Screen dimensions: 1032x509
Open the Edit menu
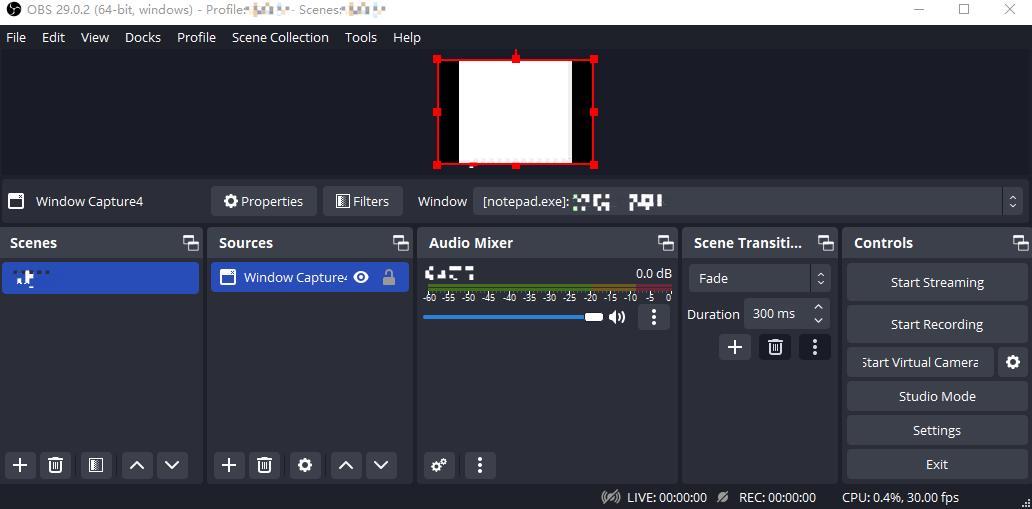[x=53, y=38]
